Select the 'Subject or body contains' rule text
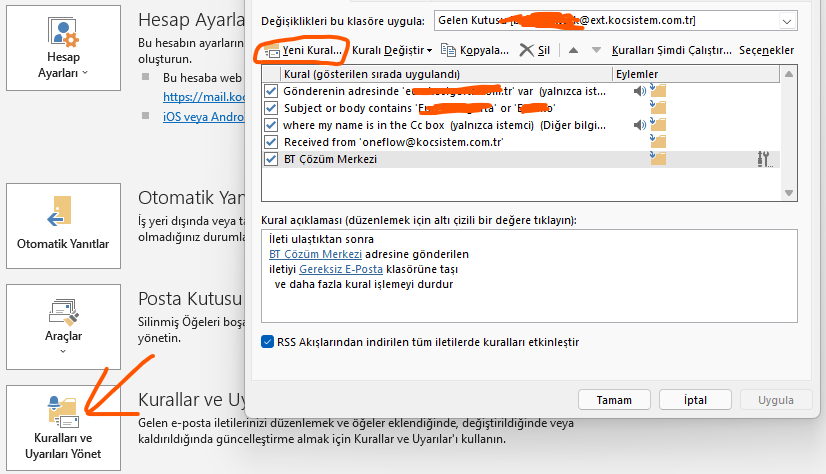The image size is (826, 474). tap(419, 108)
